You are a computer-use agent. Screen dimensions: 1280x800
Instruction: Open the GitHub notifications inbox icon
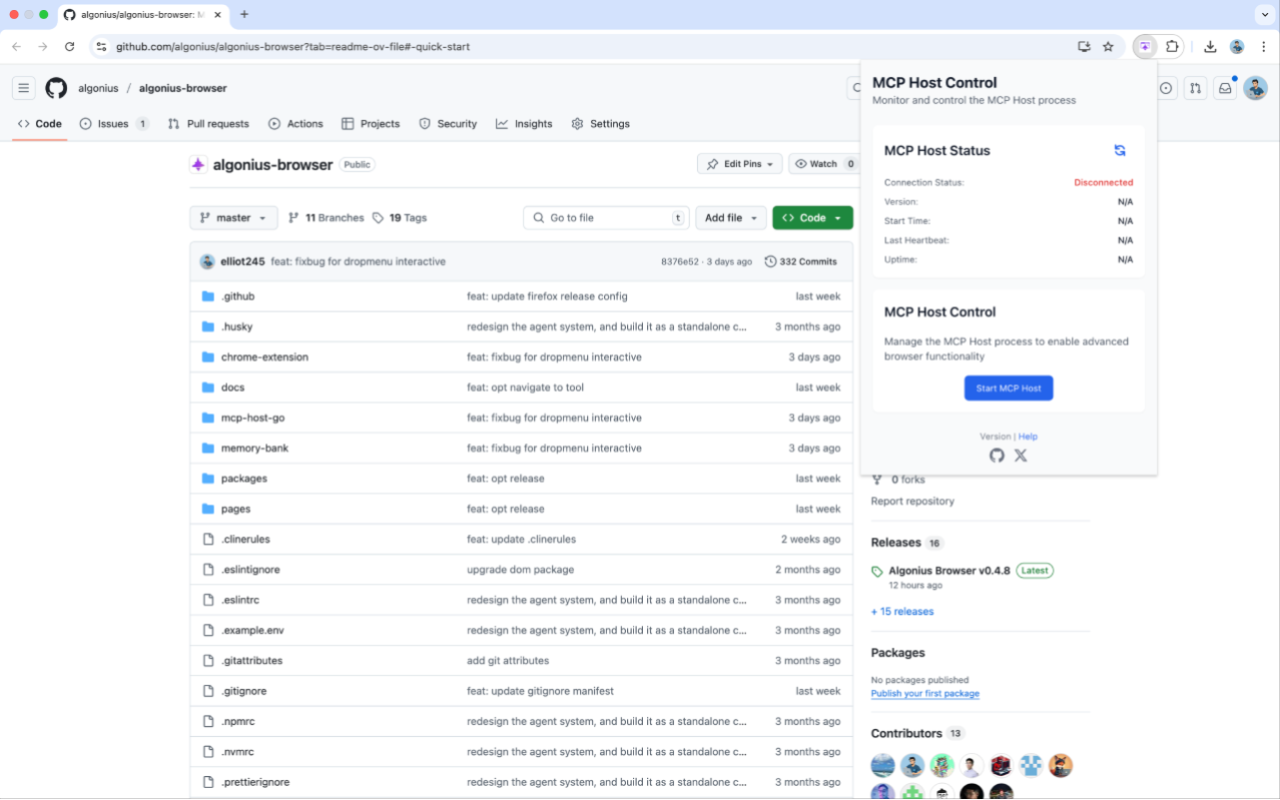click(x=1224, y=88)
